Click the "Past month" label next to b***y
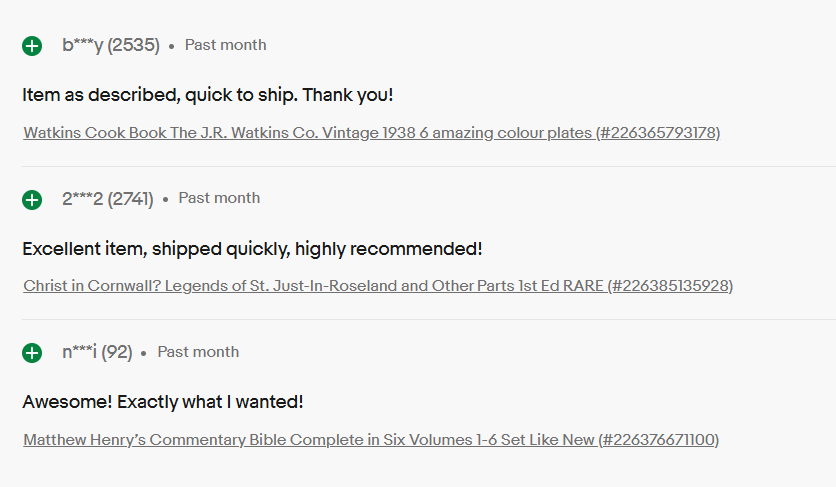 pos(225,45)
